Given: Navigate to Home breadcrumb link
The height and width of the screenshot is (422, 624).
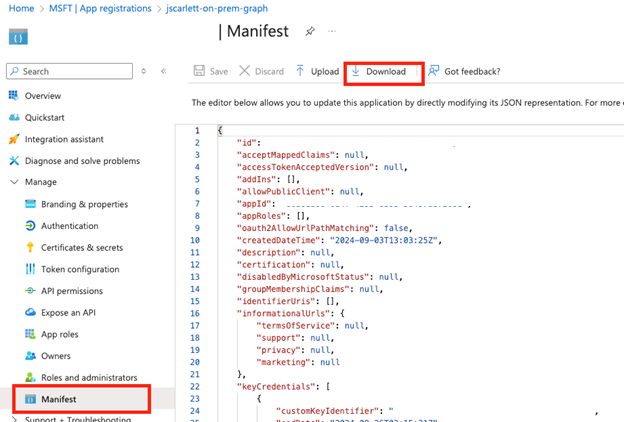Looking at the screenshot, I should (20, 8).
